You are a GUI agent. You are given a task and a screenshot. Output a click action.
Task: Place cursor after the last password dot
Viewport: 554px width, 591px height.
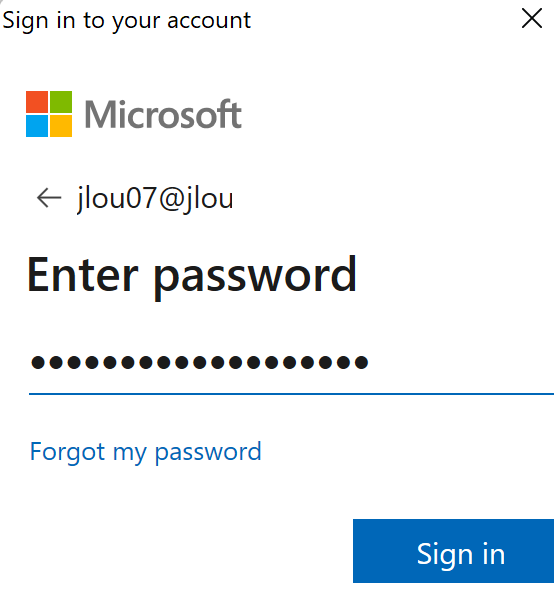pos(370,363)
